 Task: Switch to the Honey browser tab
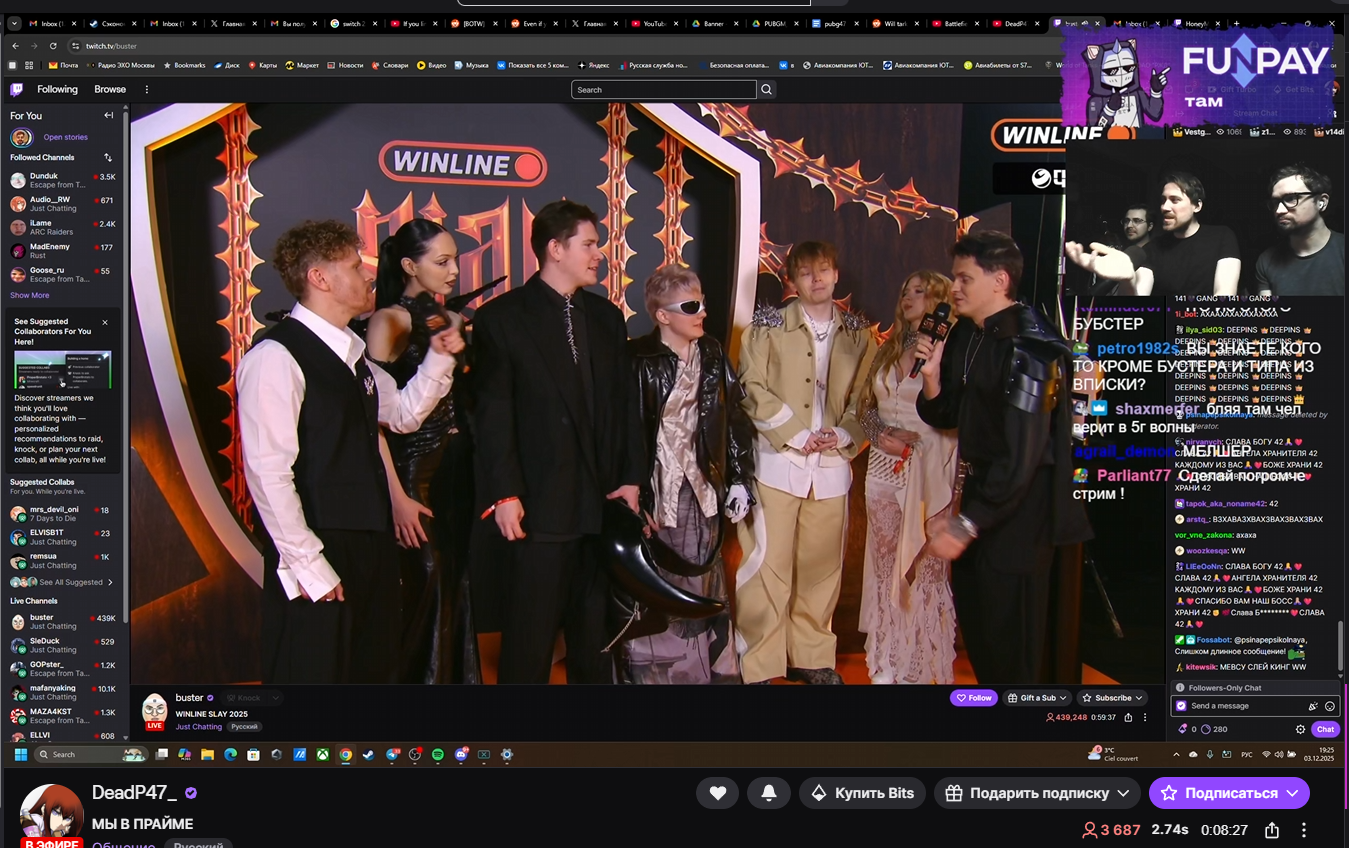[1196, 23]
